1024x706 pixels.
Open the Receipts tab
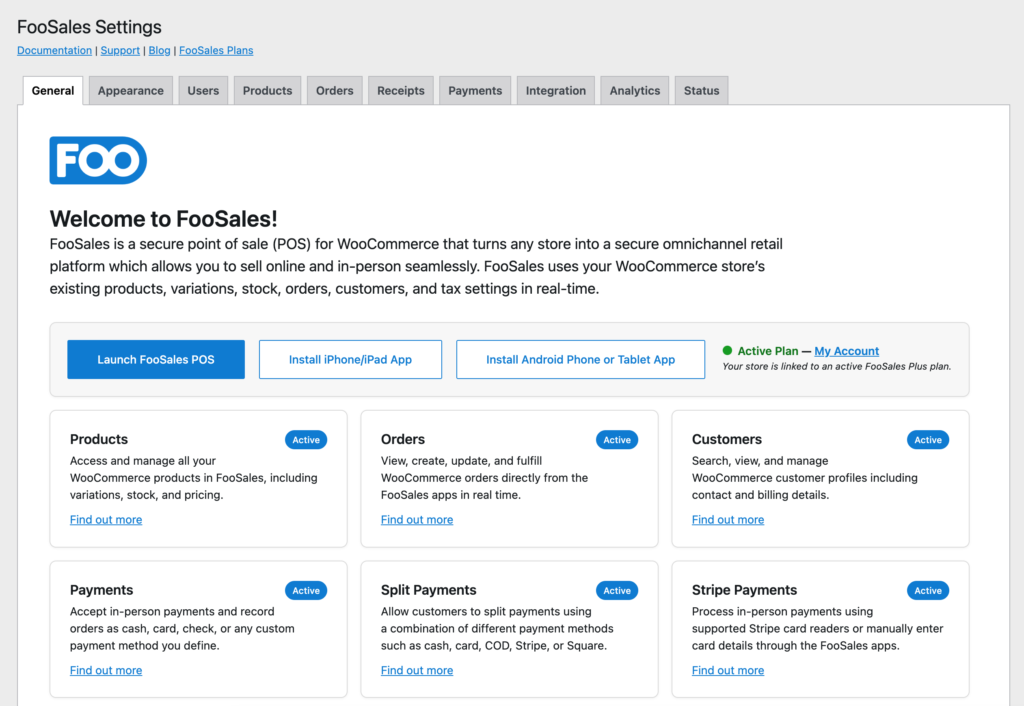pyautogui.click(x=400, y=90)
